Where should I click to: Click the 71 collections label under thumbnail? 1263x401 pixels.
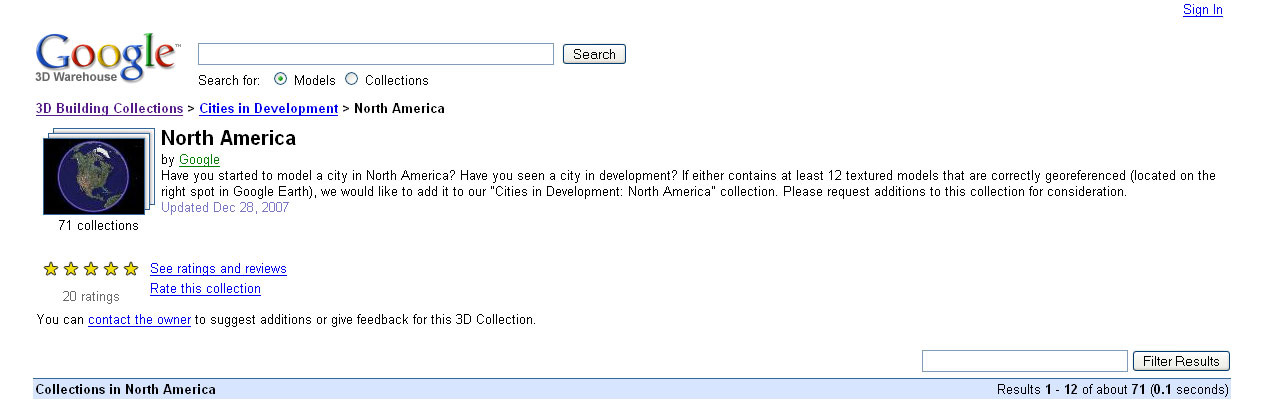pyautogui.click(x=98, y=226)
